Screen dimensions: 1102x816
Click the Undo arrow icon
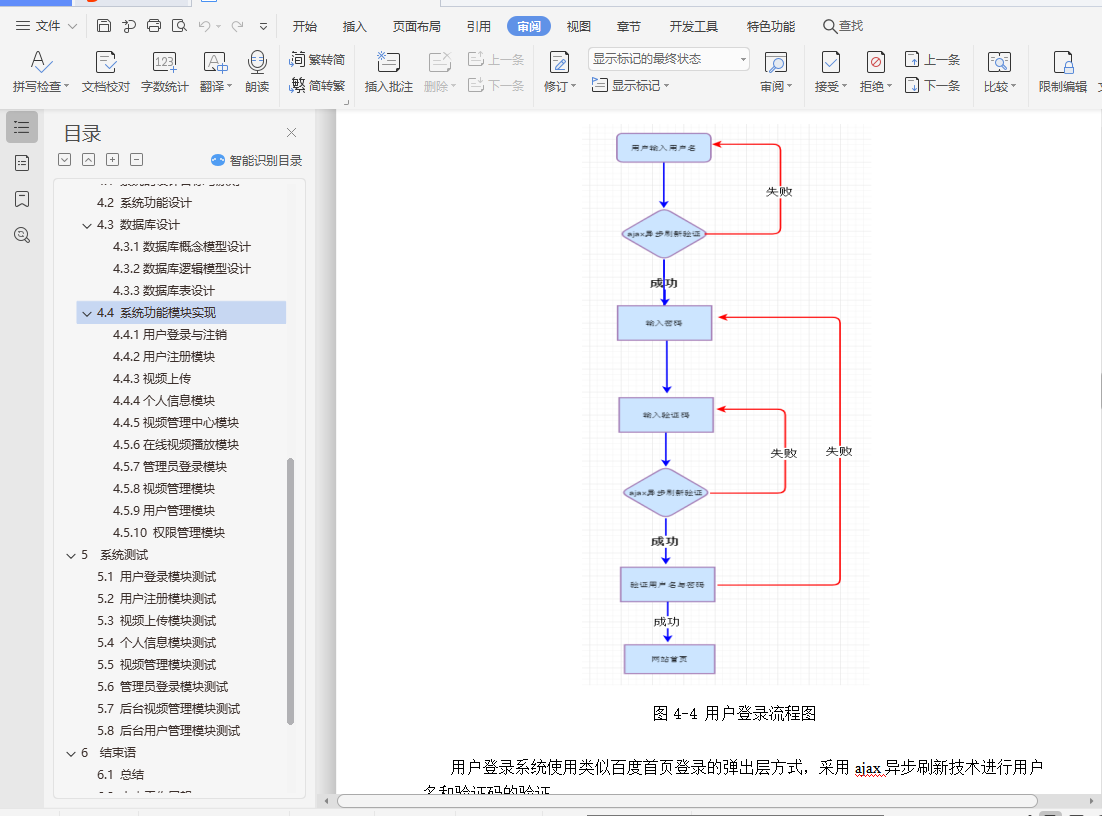coord(205,26)
